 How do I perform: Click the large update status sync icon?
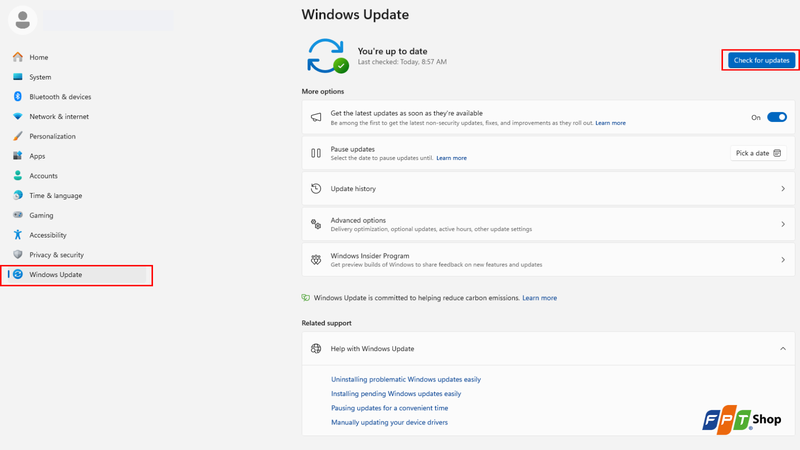328,56
